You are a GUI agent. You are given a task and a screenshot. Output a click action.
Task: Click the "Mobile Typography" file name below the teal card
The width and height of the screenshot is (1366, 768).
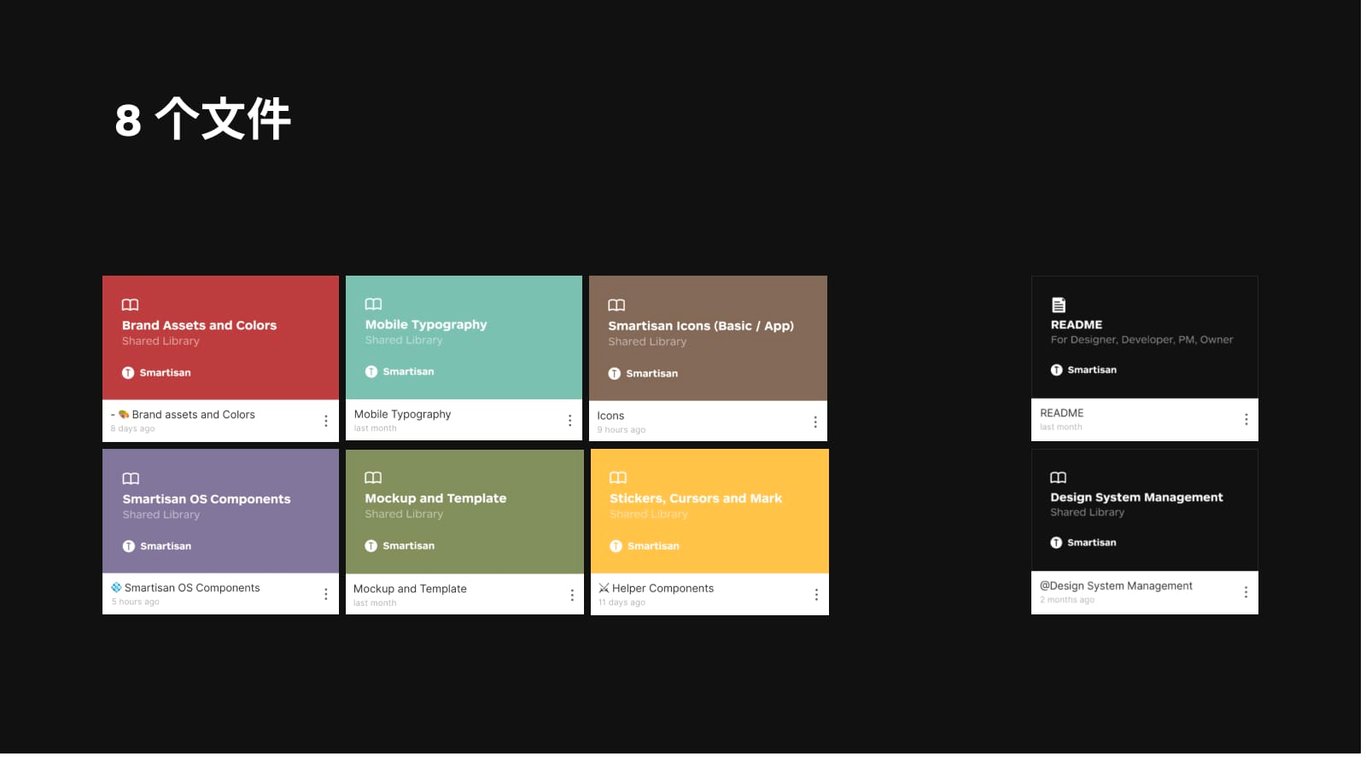403,414
